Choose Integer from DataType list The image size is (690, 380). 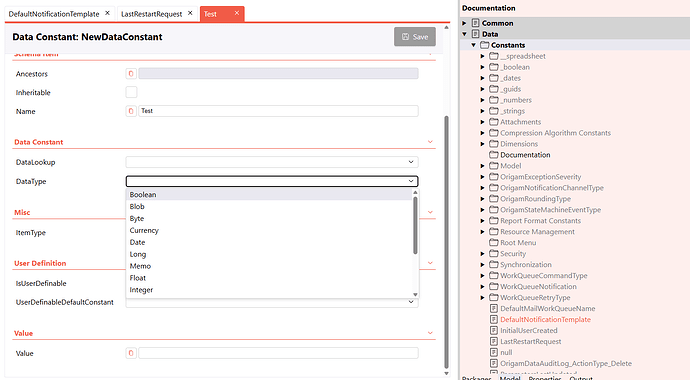coord(270,289)
